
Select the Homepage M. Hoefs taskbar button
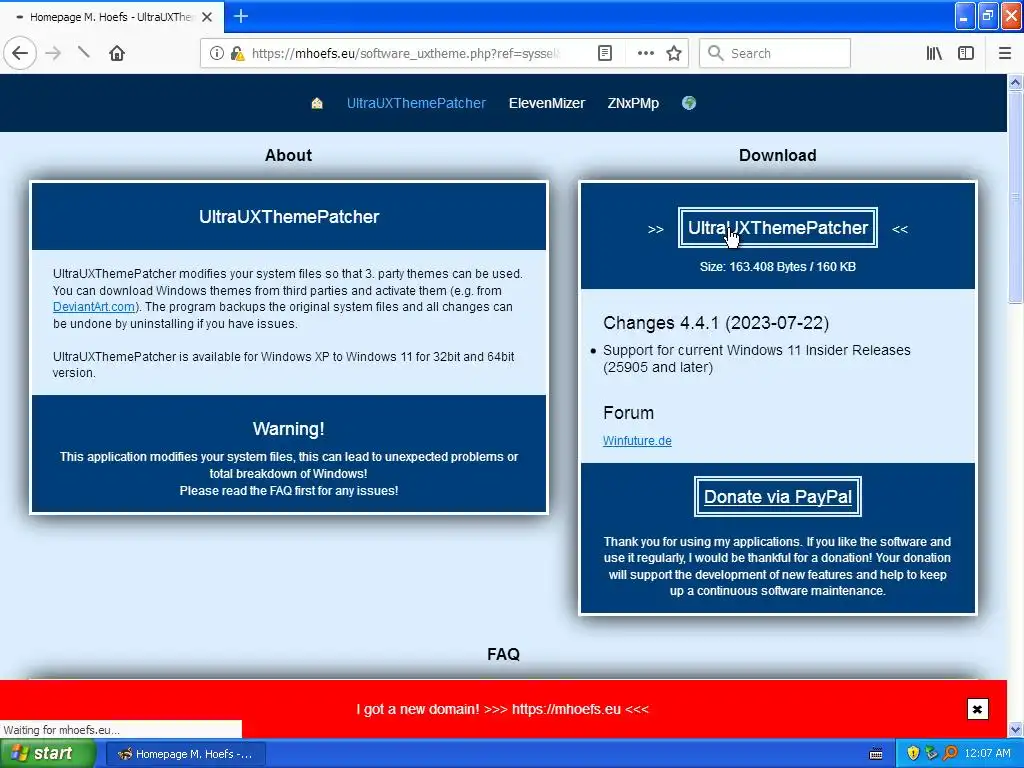185,754
